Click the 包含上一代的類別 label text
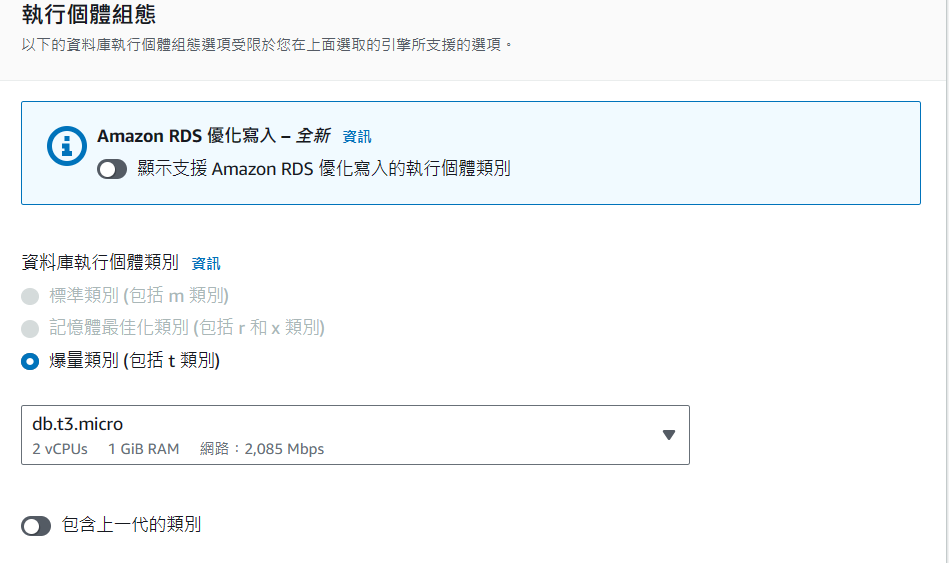Image resolution: width=949 pixels, height=563 pixels. (131, 524)
